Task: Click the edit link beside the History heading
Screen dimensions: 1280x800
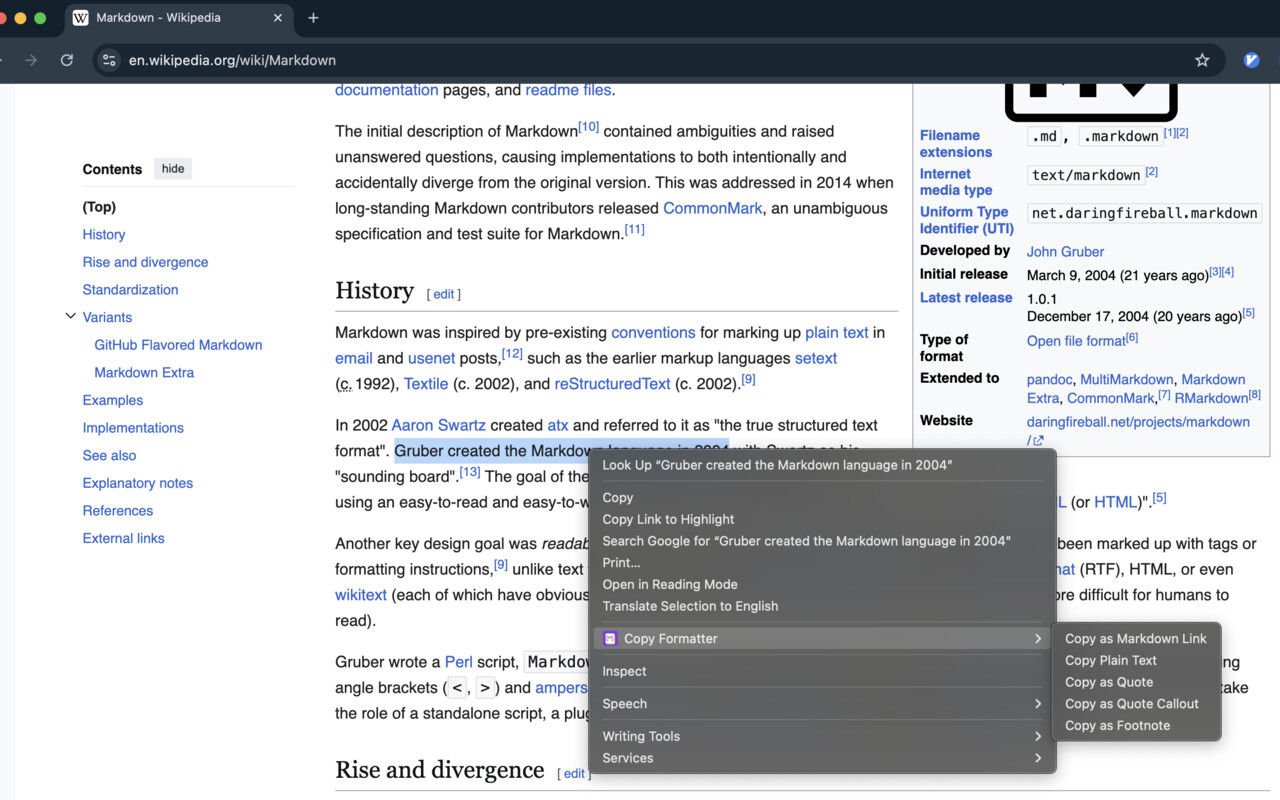Action: [444, 294]
